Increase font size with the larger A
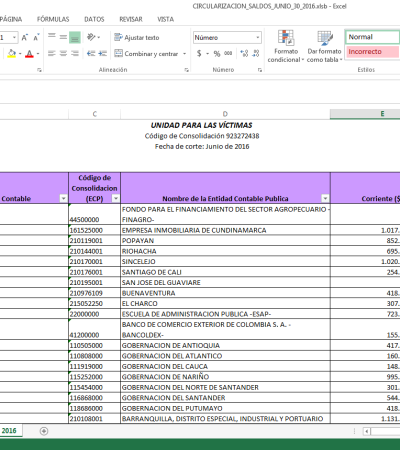 [x=24, y=37]
